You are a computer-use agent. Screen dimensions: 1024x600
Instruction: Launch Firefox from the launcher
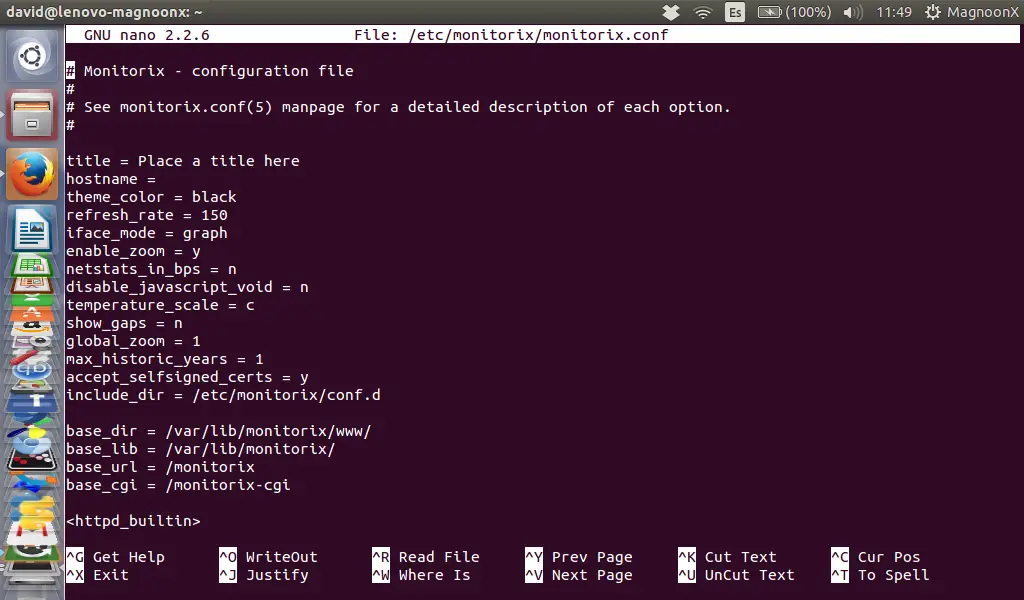[x=31, y=174]
